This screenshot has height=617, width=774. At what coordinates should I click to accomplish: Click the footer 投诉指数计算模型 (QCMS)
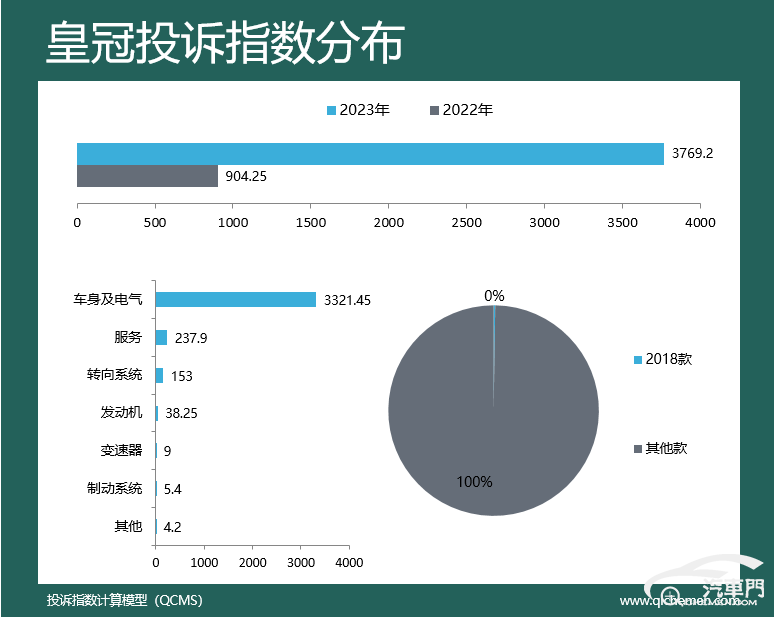(125, 600)
